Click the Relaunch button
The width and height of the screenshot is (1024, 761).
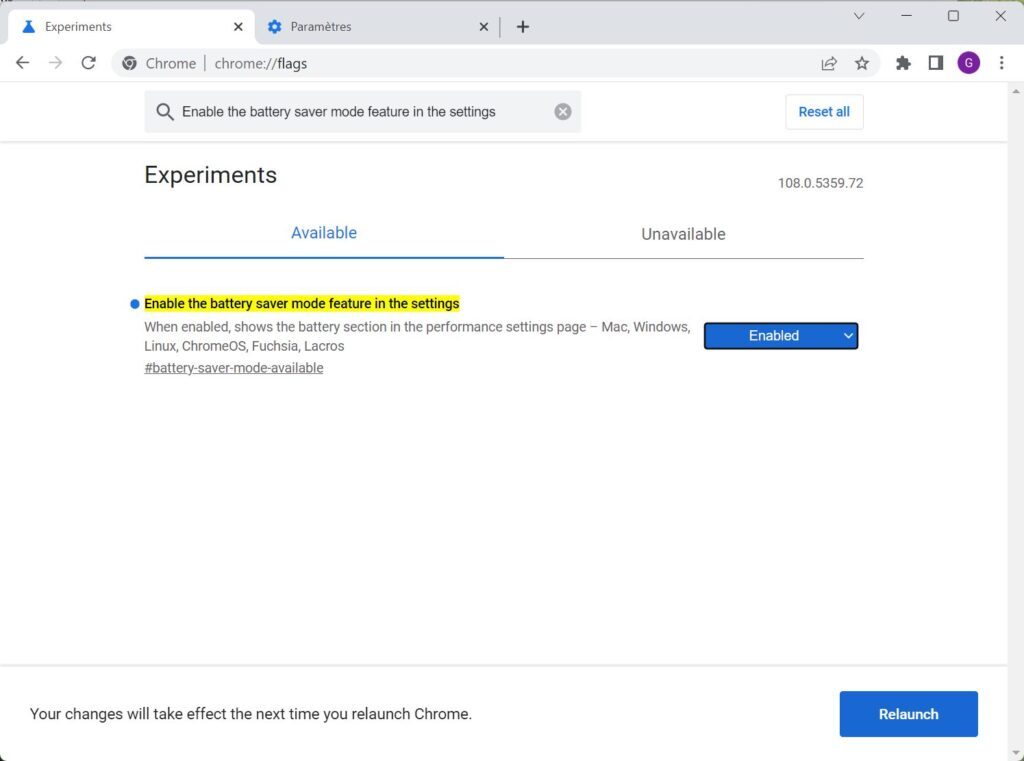[x=908, y=714]
